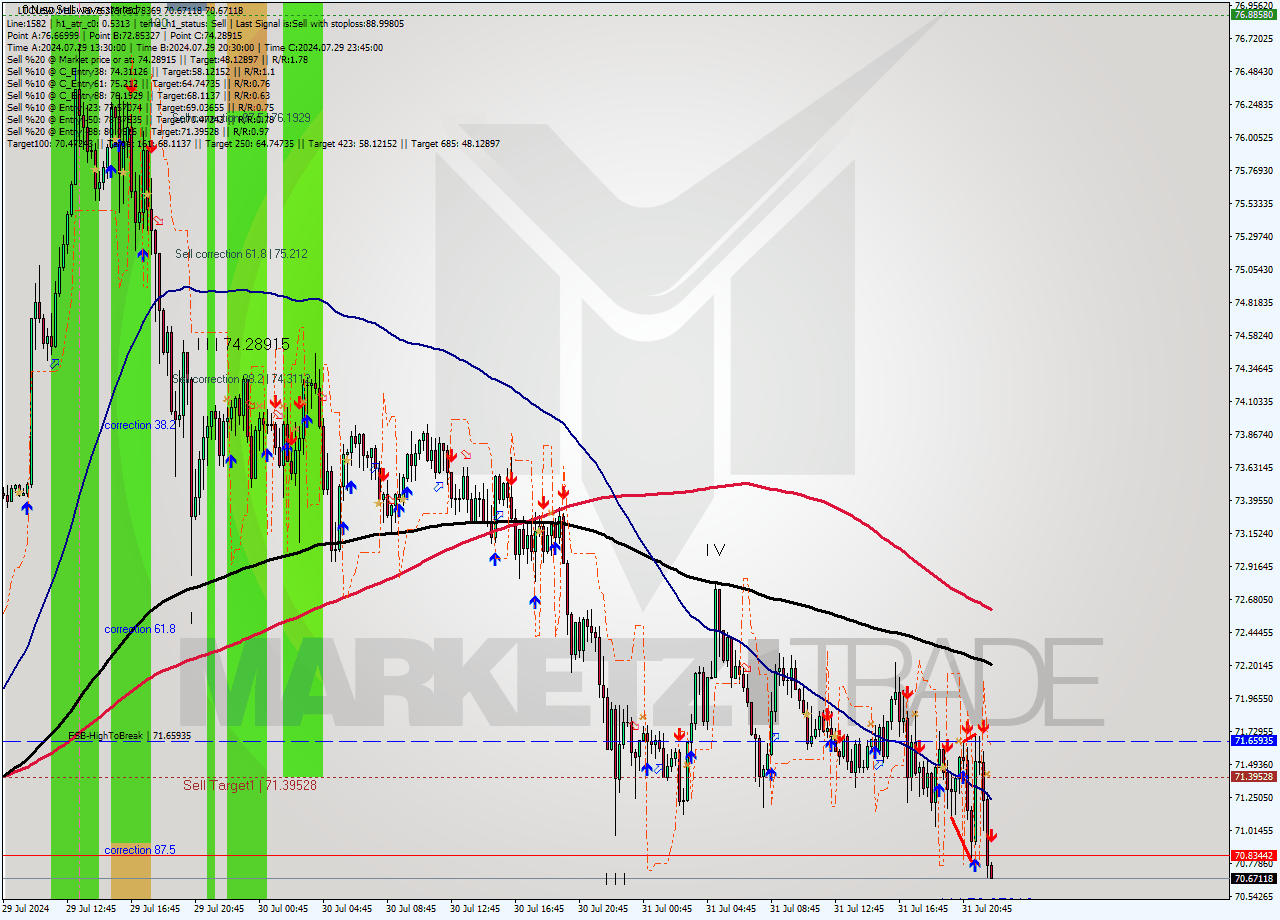The width and height of the screenshot is (1280, 920).
Task: Click 'Sell %20 @ Market price' line
Action: tap(157, 59)
